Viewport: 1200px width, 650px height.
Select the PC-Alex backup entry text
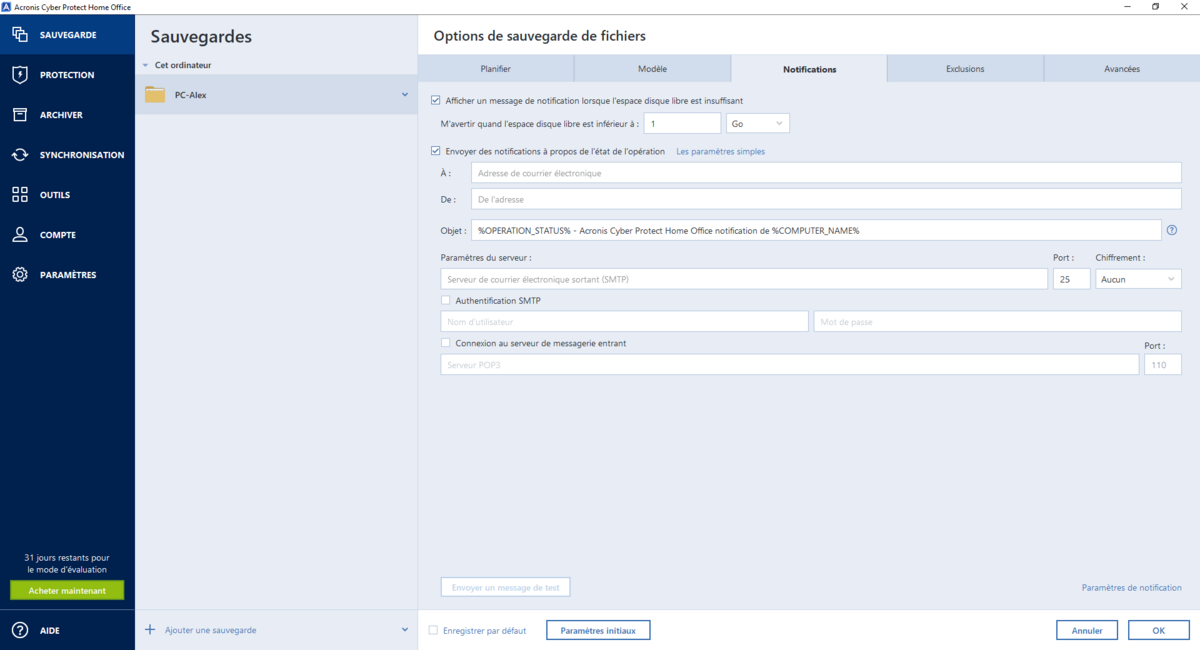190,95
